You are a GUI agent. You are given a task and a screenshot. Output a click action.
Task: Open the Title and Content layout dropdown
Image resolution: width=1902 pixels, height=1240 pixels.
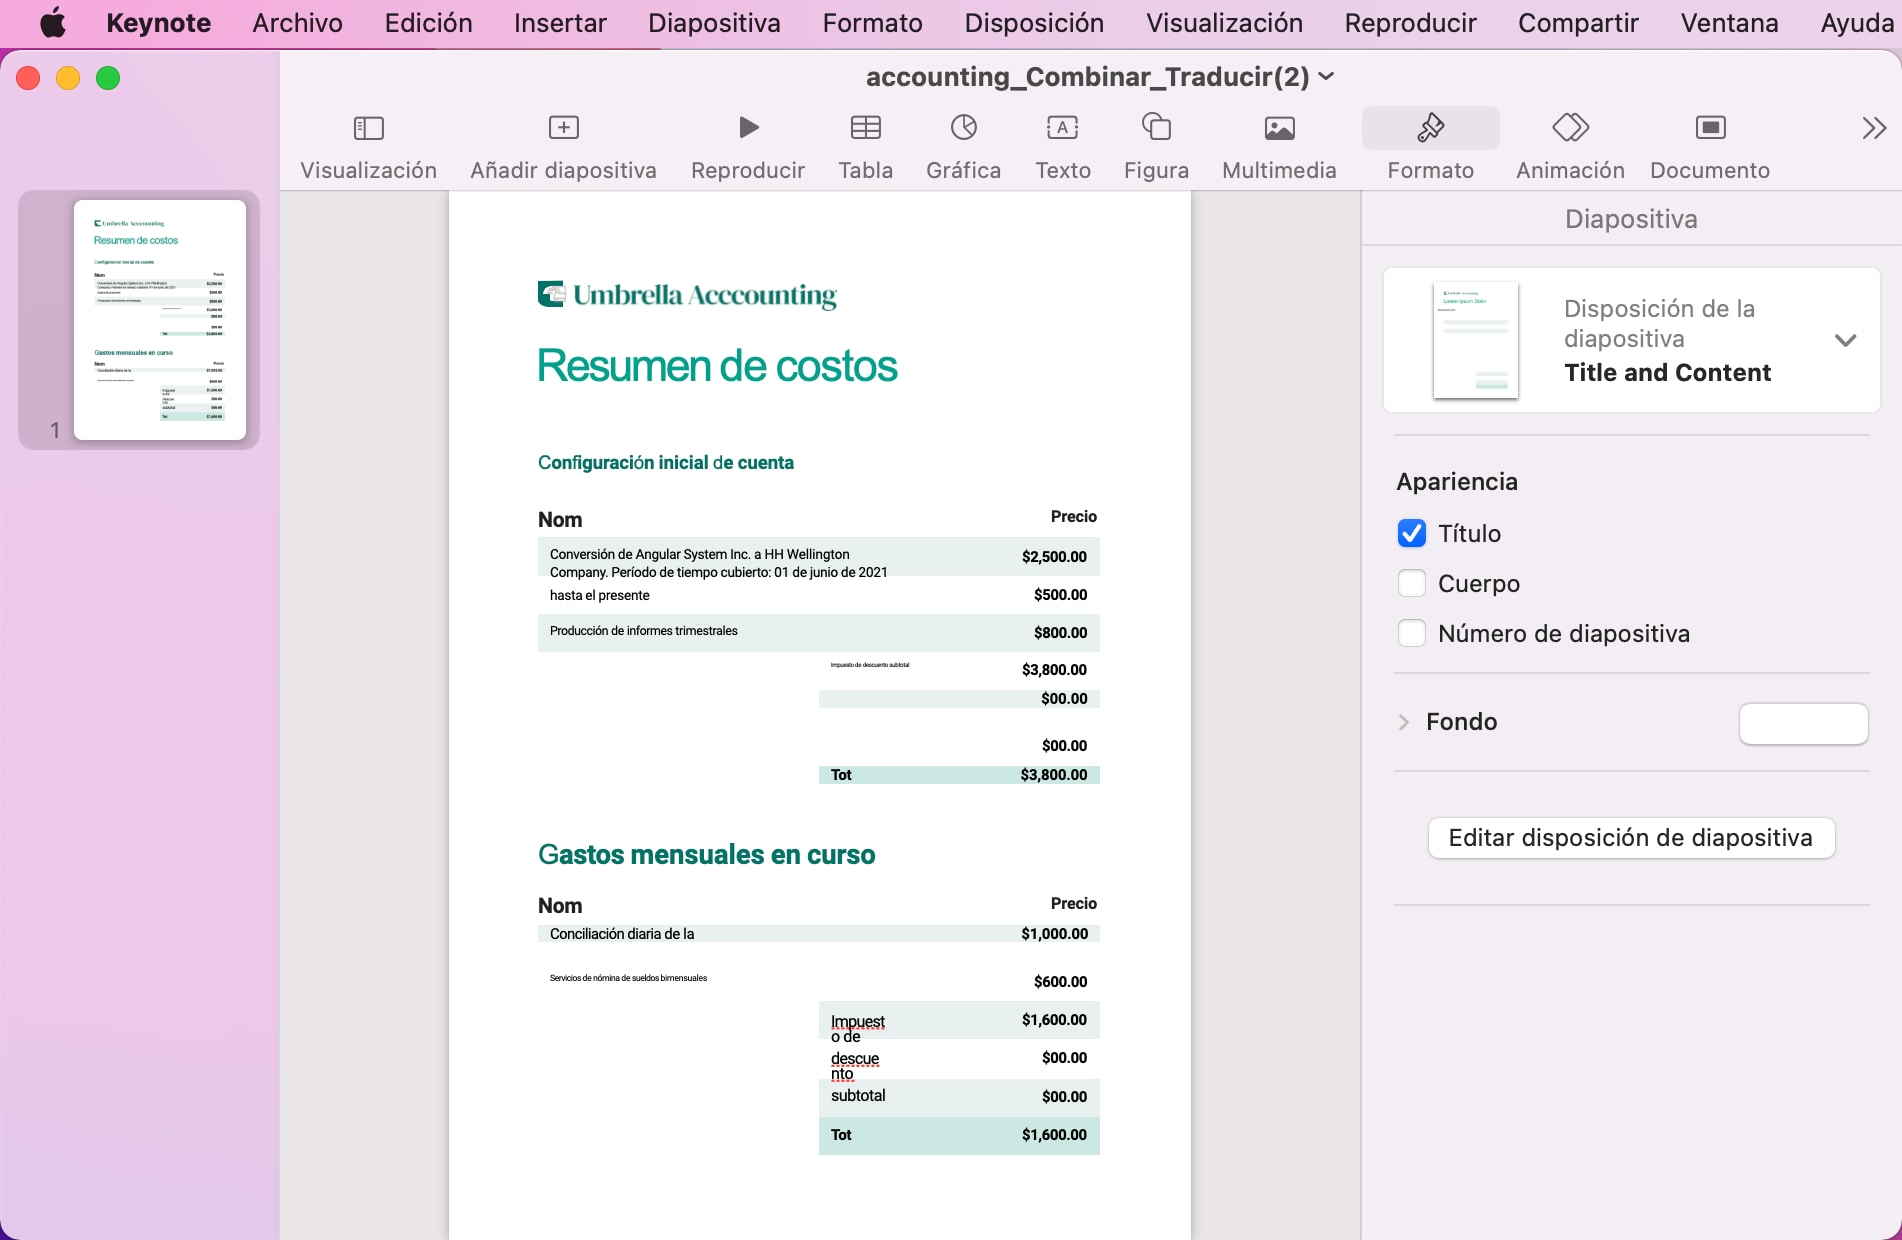[x=1845, y=341]
